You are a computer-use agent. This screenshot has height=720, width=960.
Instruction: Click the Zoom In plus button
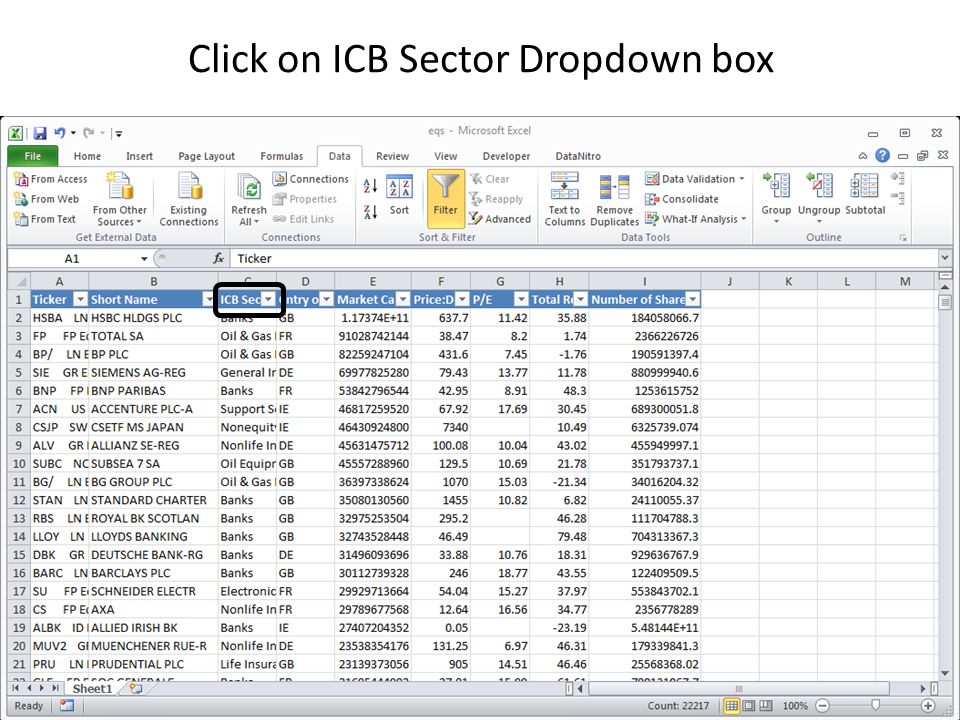click(x=928, y=706)
